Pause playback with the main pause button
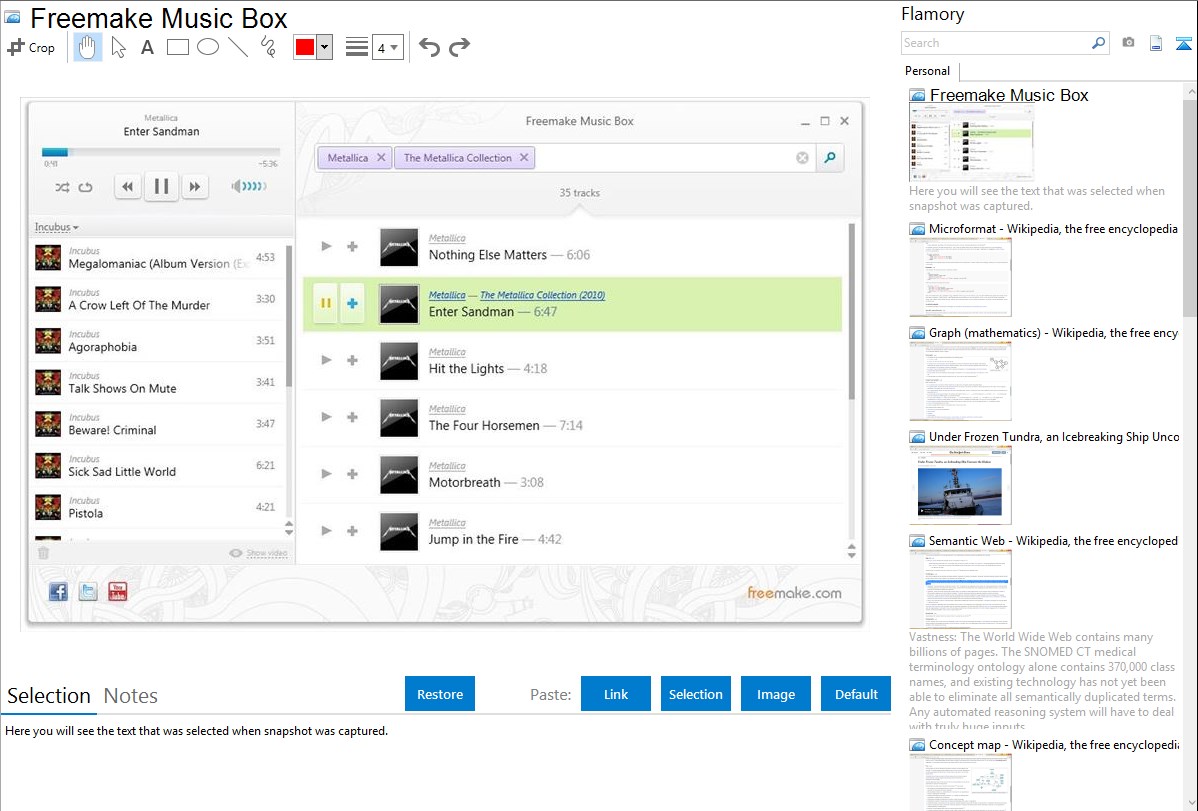 [161, 187]
